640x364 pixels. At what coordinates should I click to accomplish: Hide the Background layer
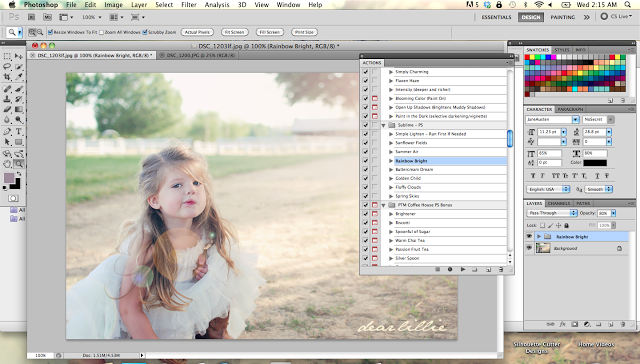click(529, 248)
